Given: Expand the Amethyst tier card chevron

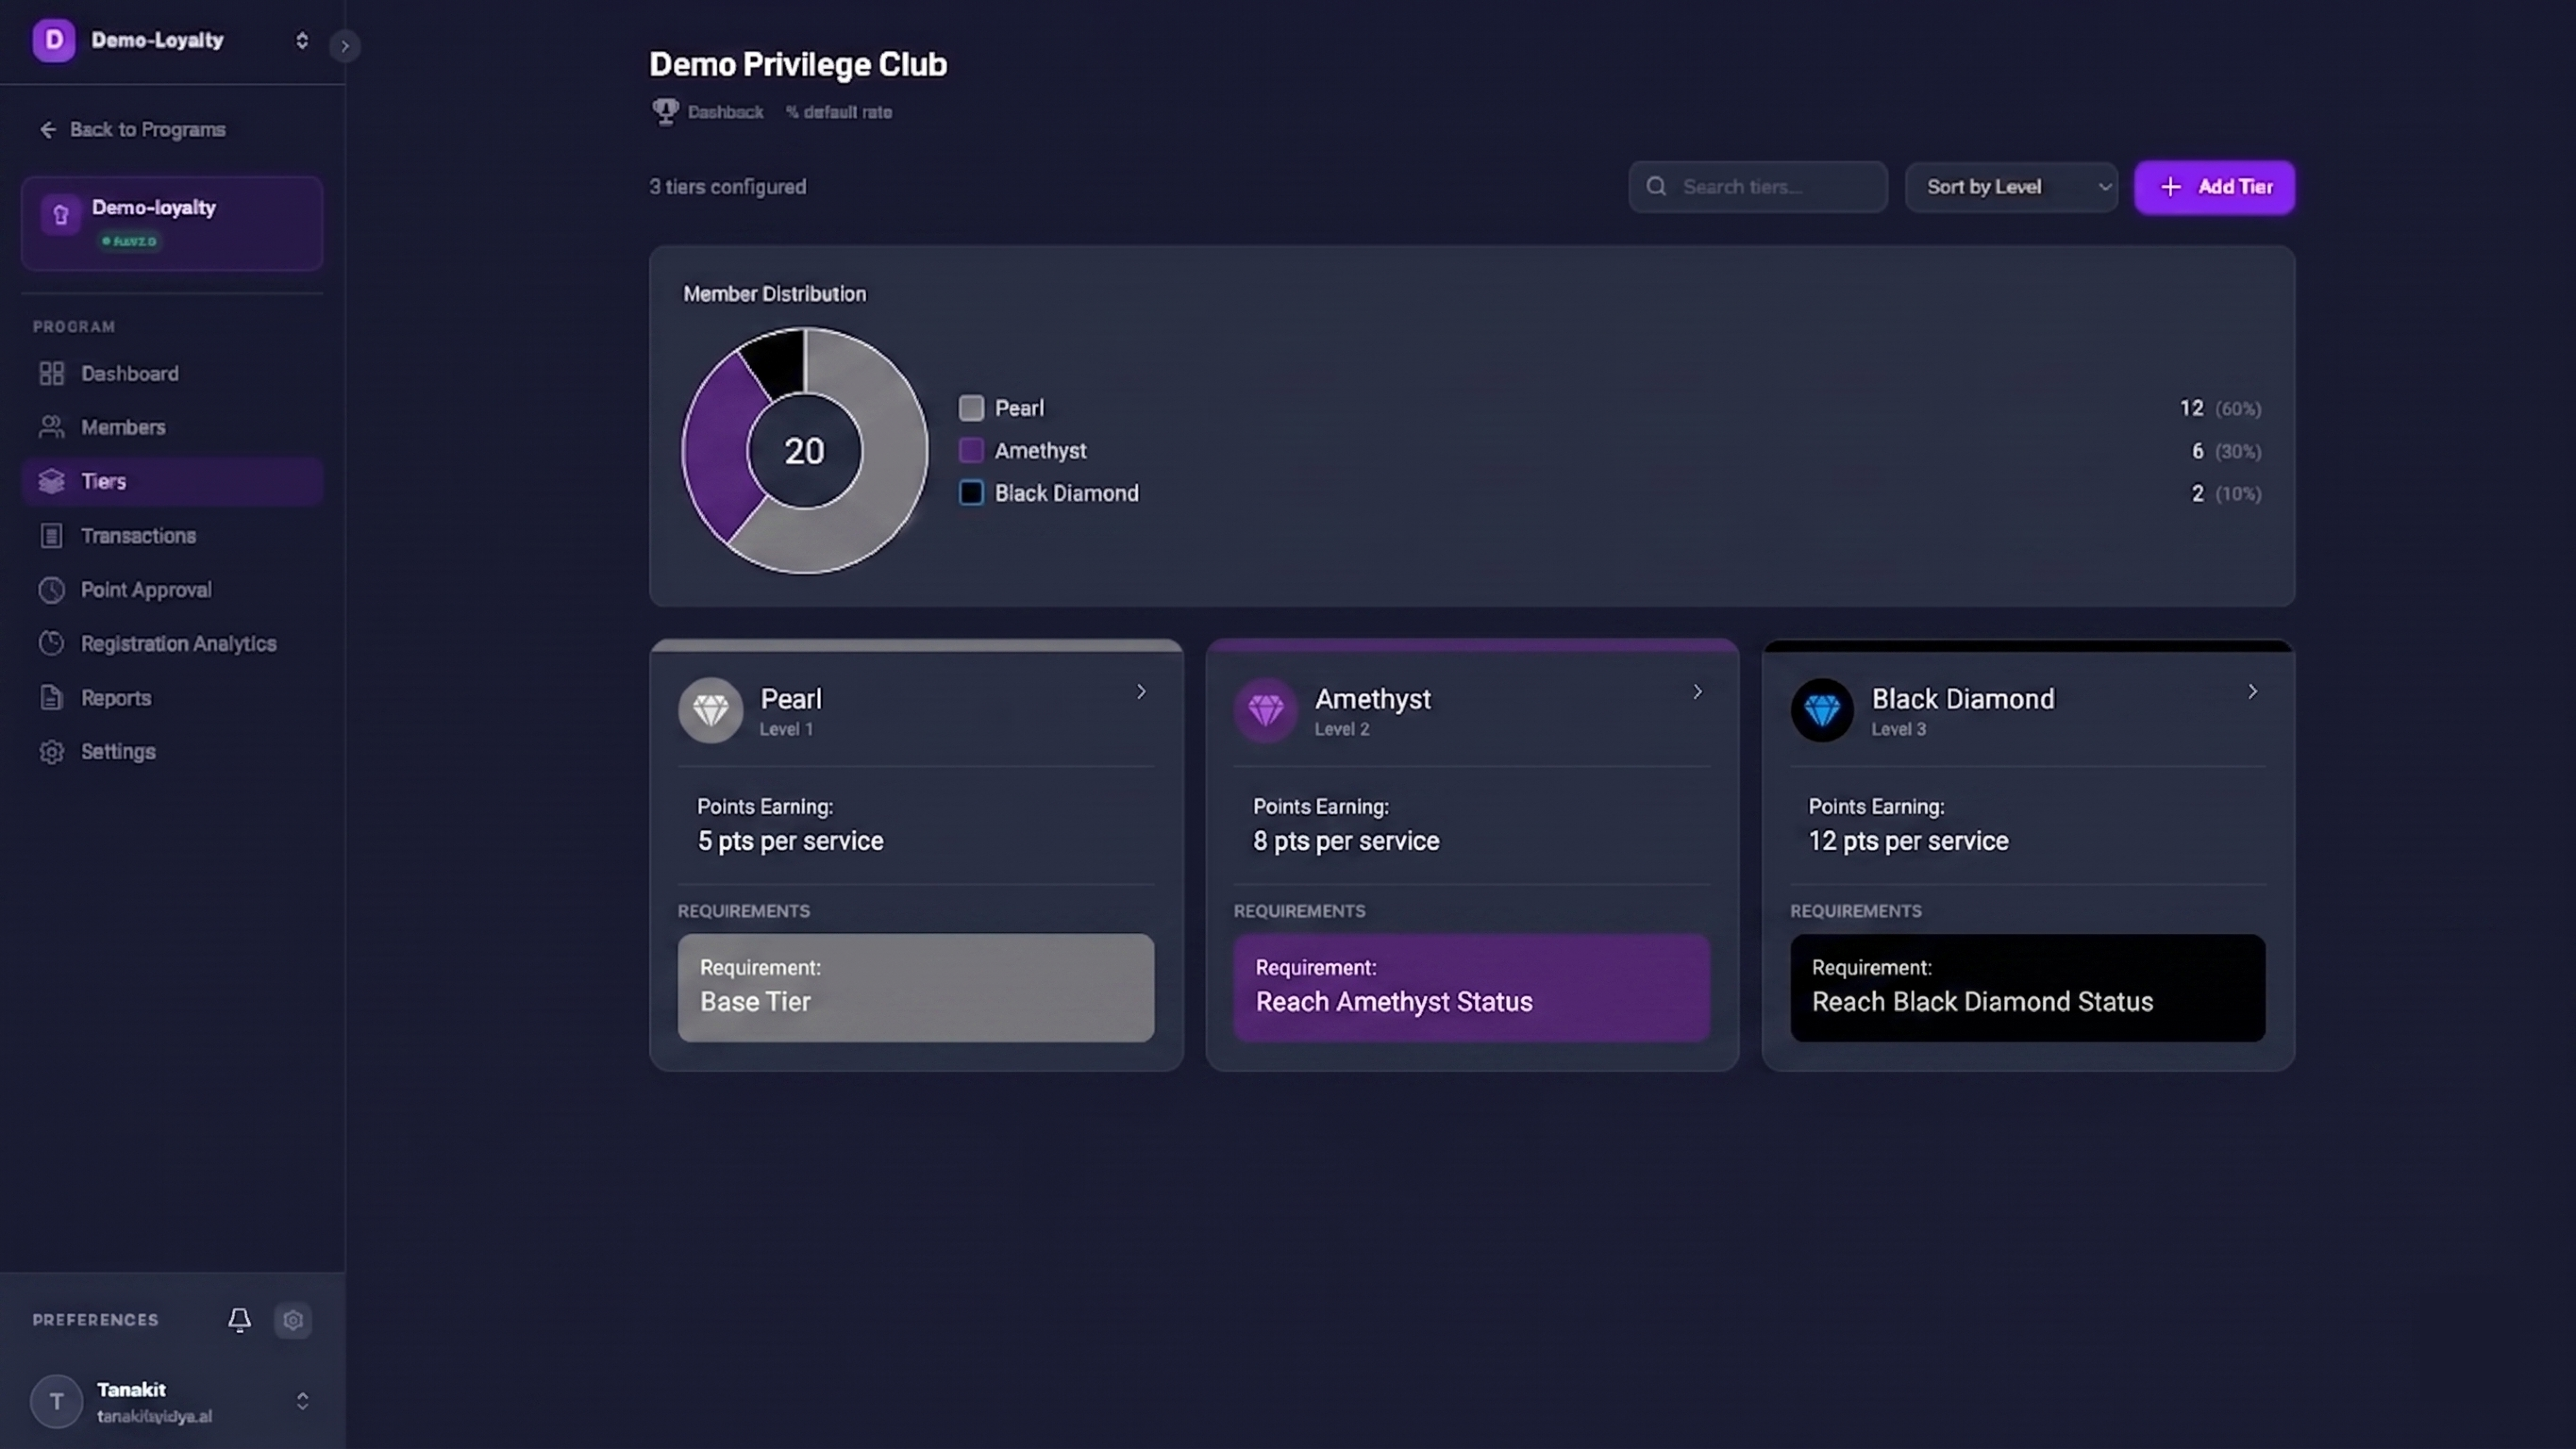Looking at the screenshot, I should [x=1697, y=692].
